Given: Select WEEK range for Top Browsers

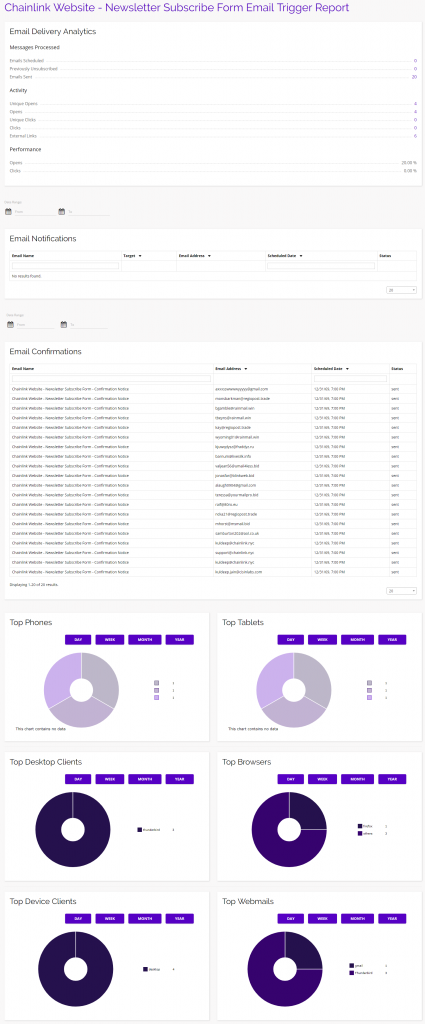Looking at the screenshot, I should tap(323, 779).
